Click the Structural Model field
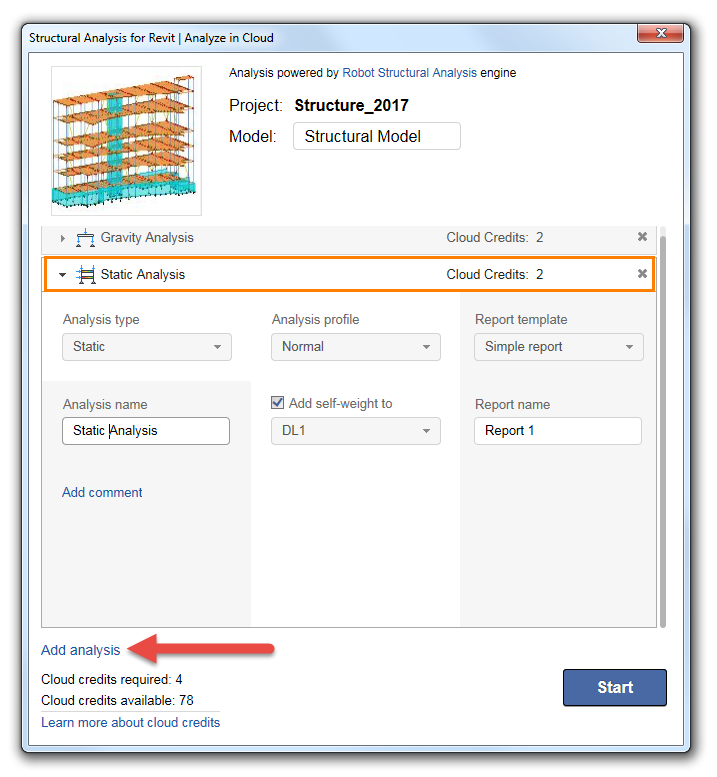The height and width of the screenshot is (777, 717). tap(377, 136)
